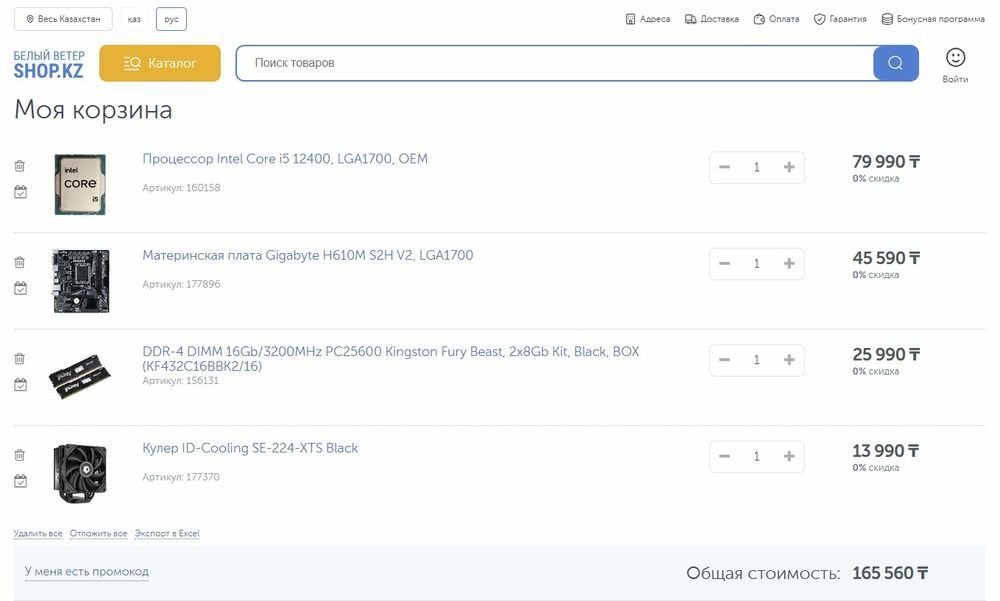Postpone the ID-Cooling cooler item
The image size is (1000, 601).
[x=20, y=481]
